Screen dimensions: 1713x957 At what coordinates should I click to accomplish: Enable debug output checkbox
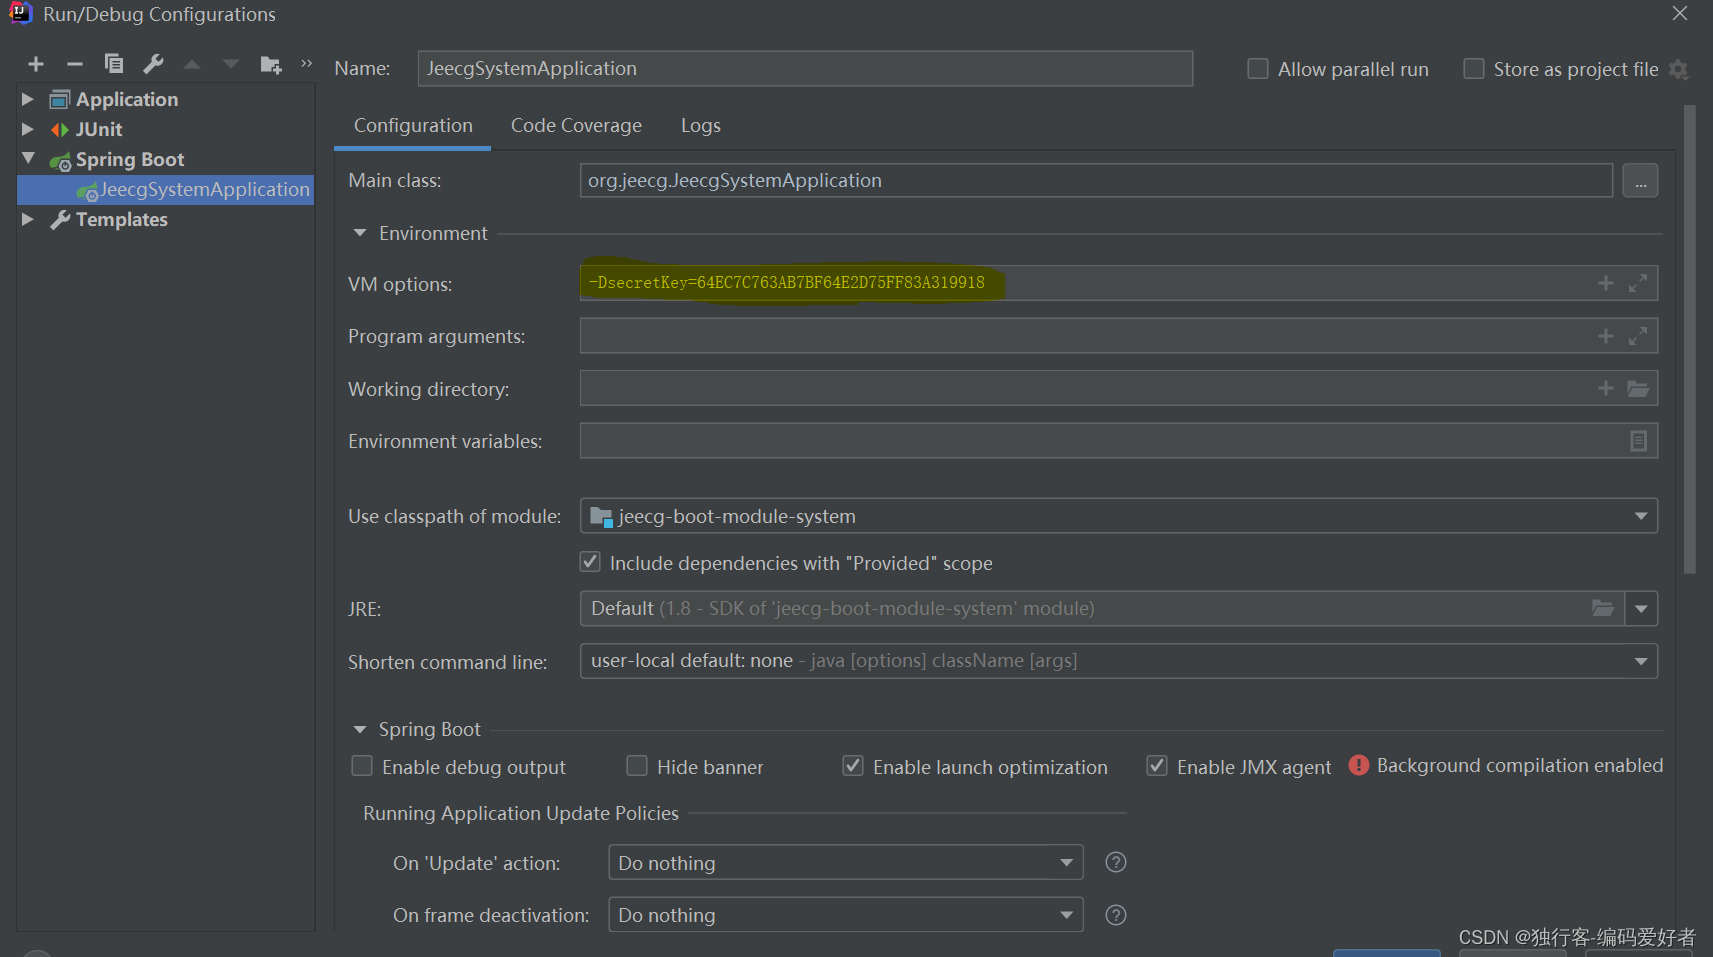(362, 766)
